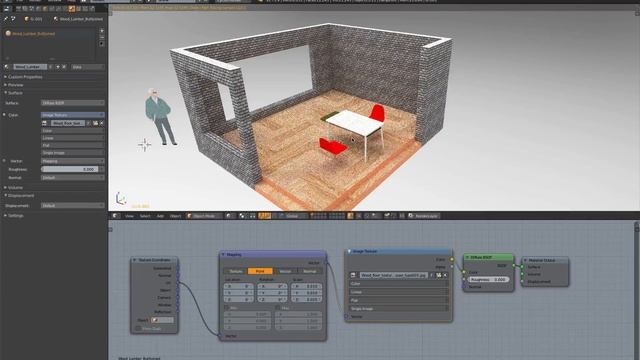640x360 pixels.
Task: Open Surface shader dropdown Diffuse BSDF
Action: (x=73, y=103)
